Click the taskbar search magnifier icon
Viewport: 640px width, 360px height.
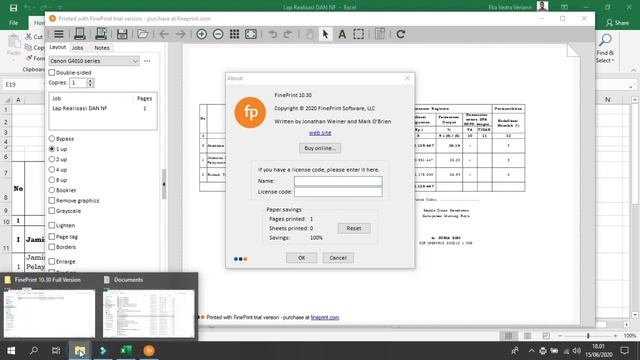34,351
